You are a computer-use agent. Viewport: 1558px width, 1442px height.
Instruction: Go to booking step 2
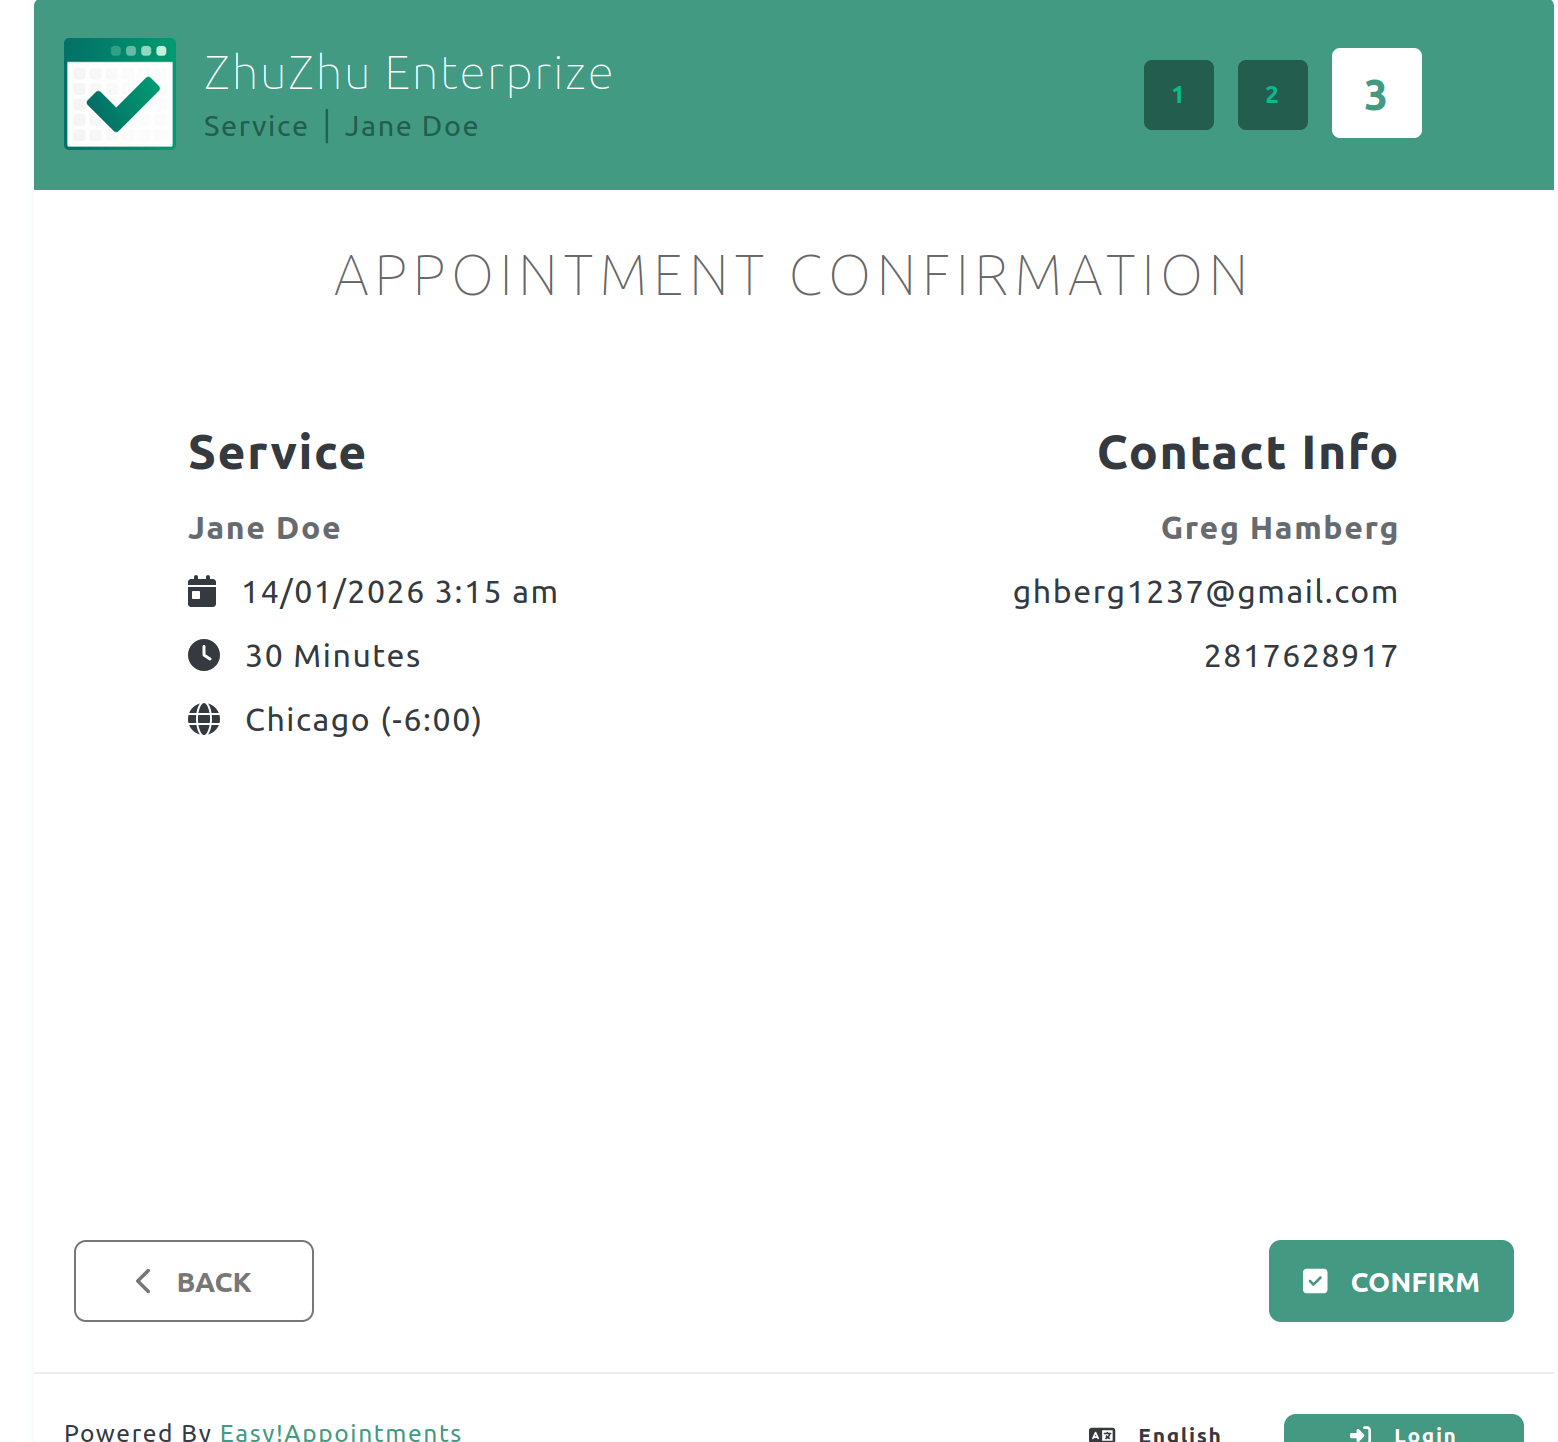(1272, 95)
